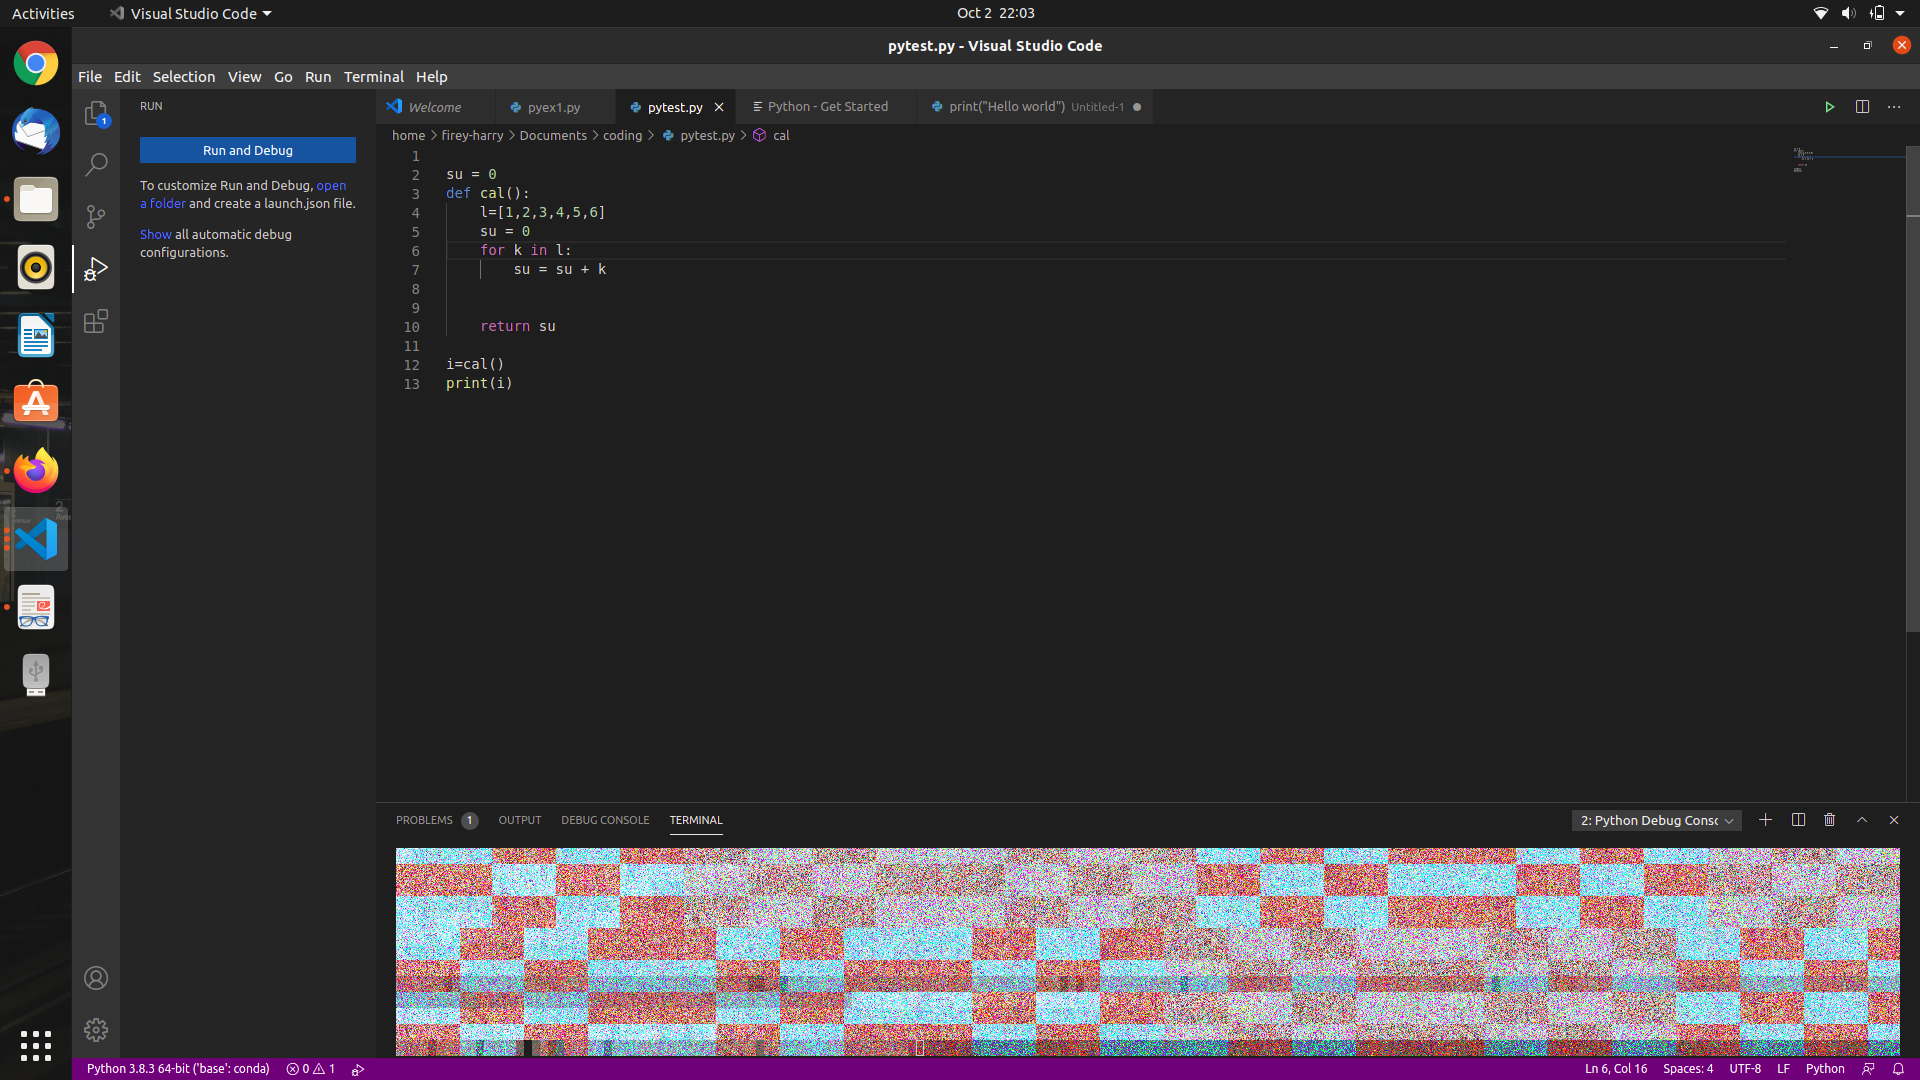Open the Explorer sidebar icon

96,113
